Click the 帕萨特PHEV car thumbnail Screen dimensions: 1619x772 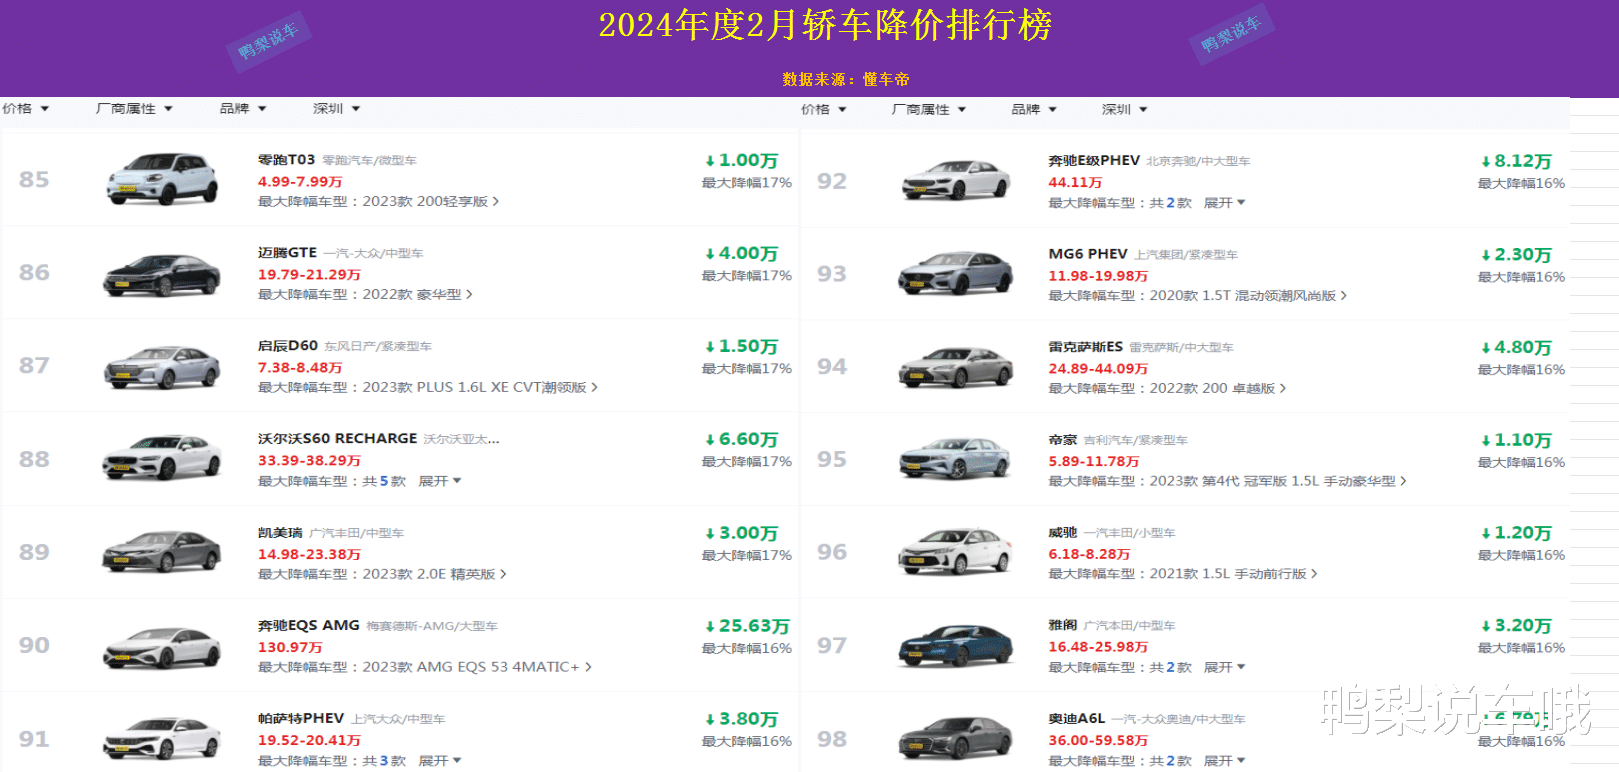click(x=162, y=739)
